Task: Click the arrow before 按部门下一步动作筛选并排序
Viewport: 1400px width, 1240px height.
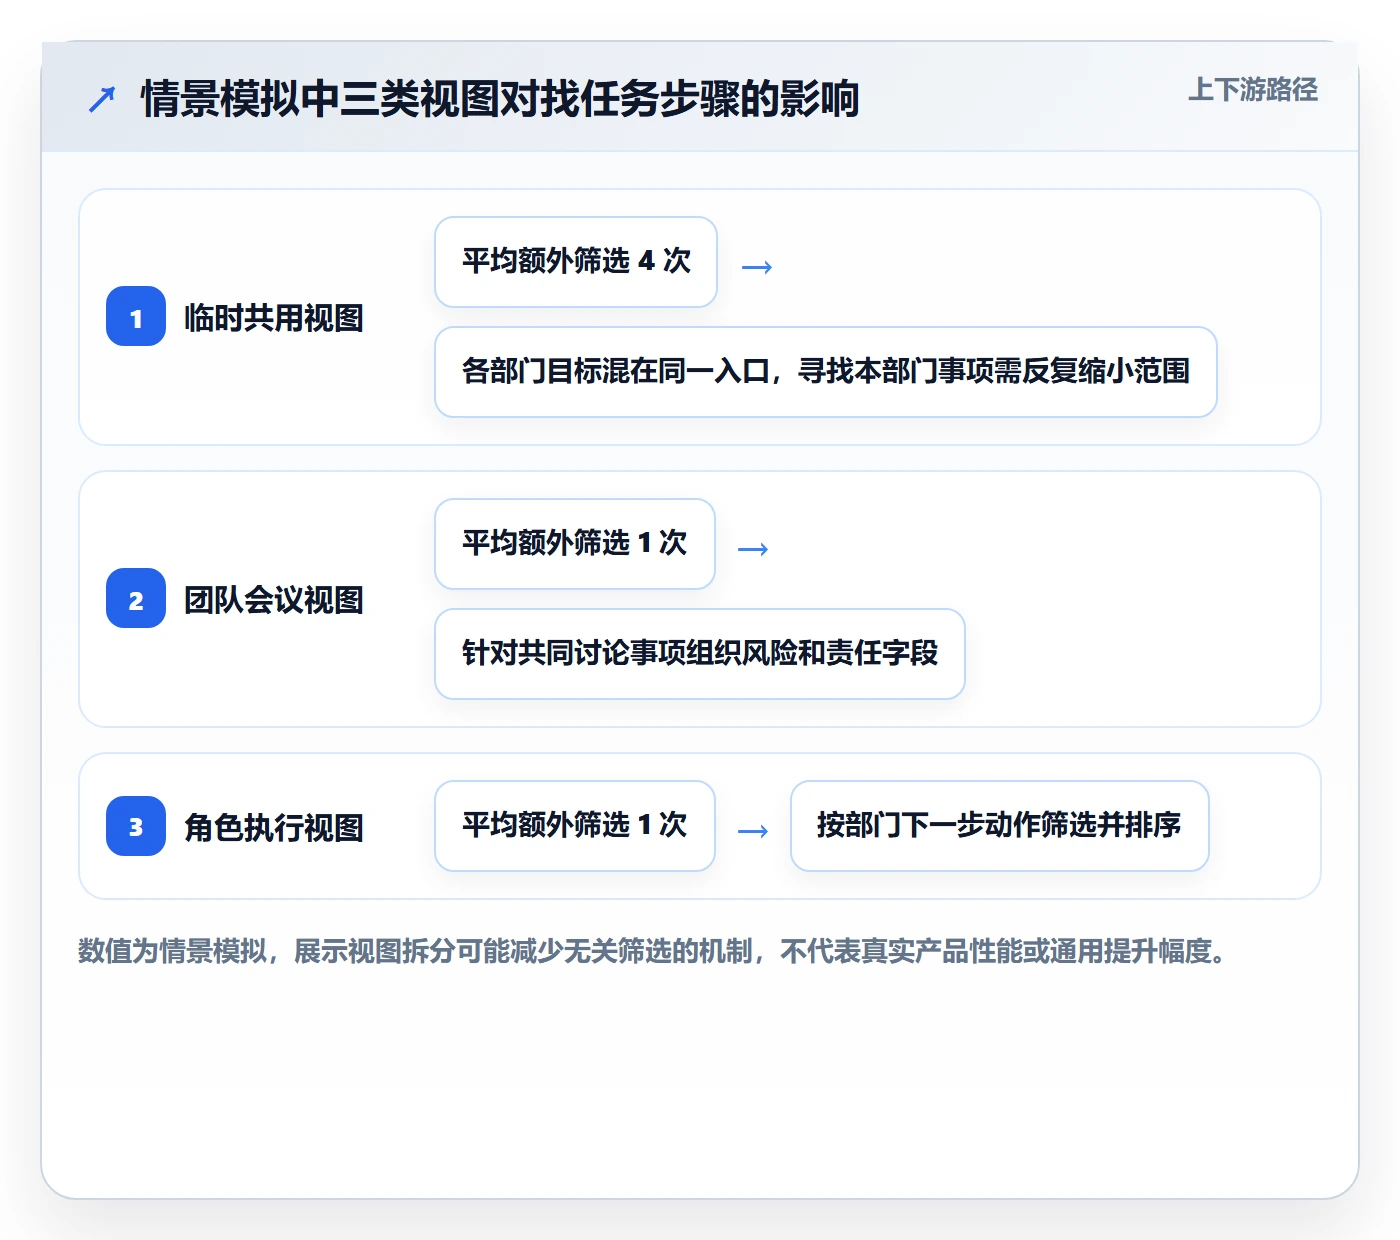Action: pos(753,831)
